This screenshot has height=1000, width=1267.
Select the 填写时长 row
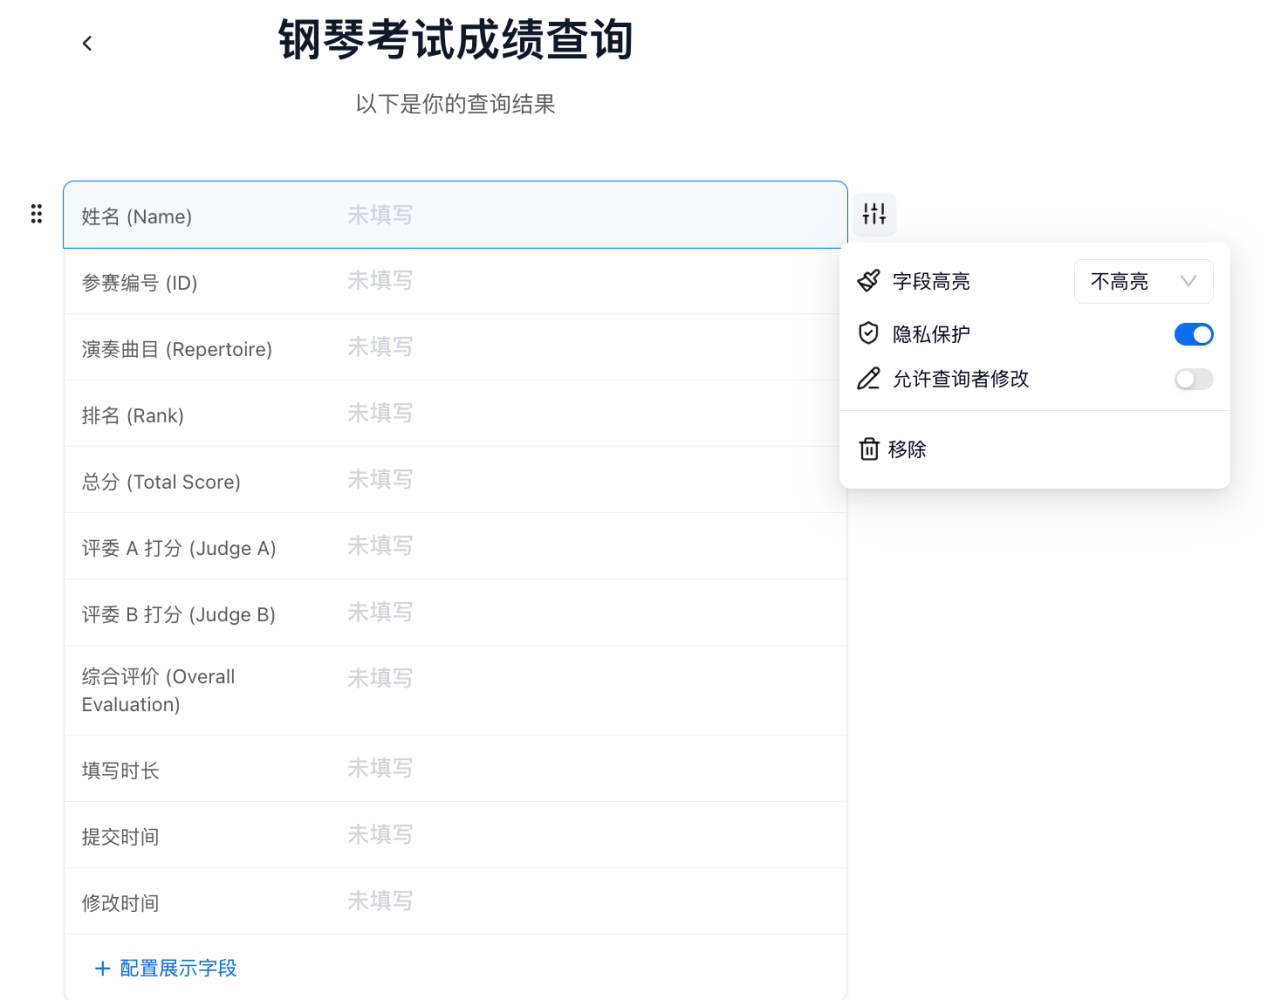[x=455, y=769]
